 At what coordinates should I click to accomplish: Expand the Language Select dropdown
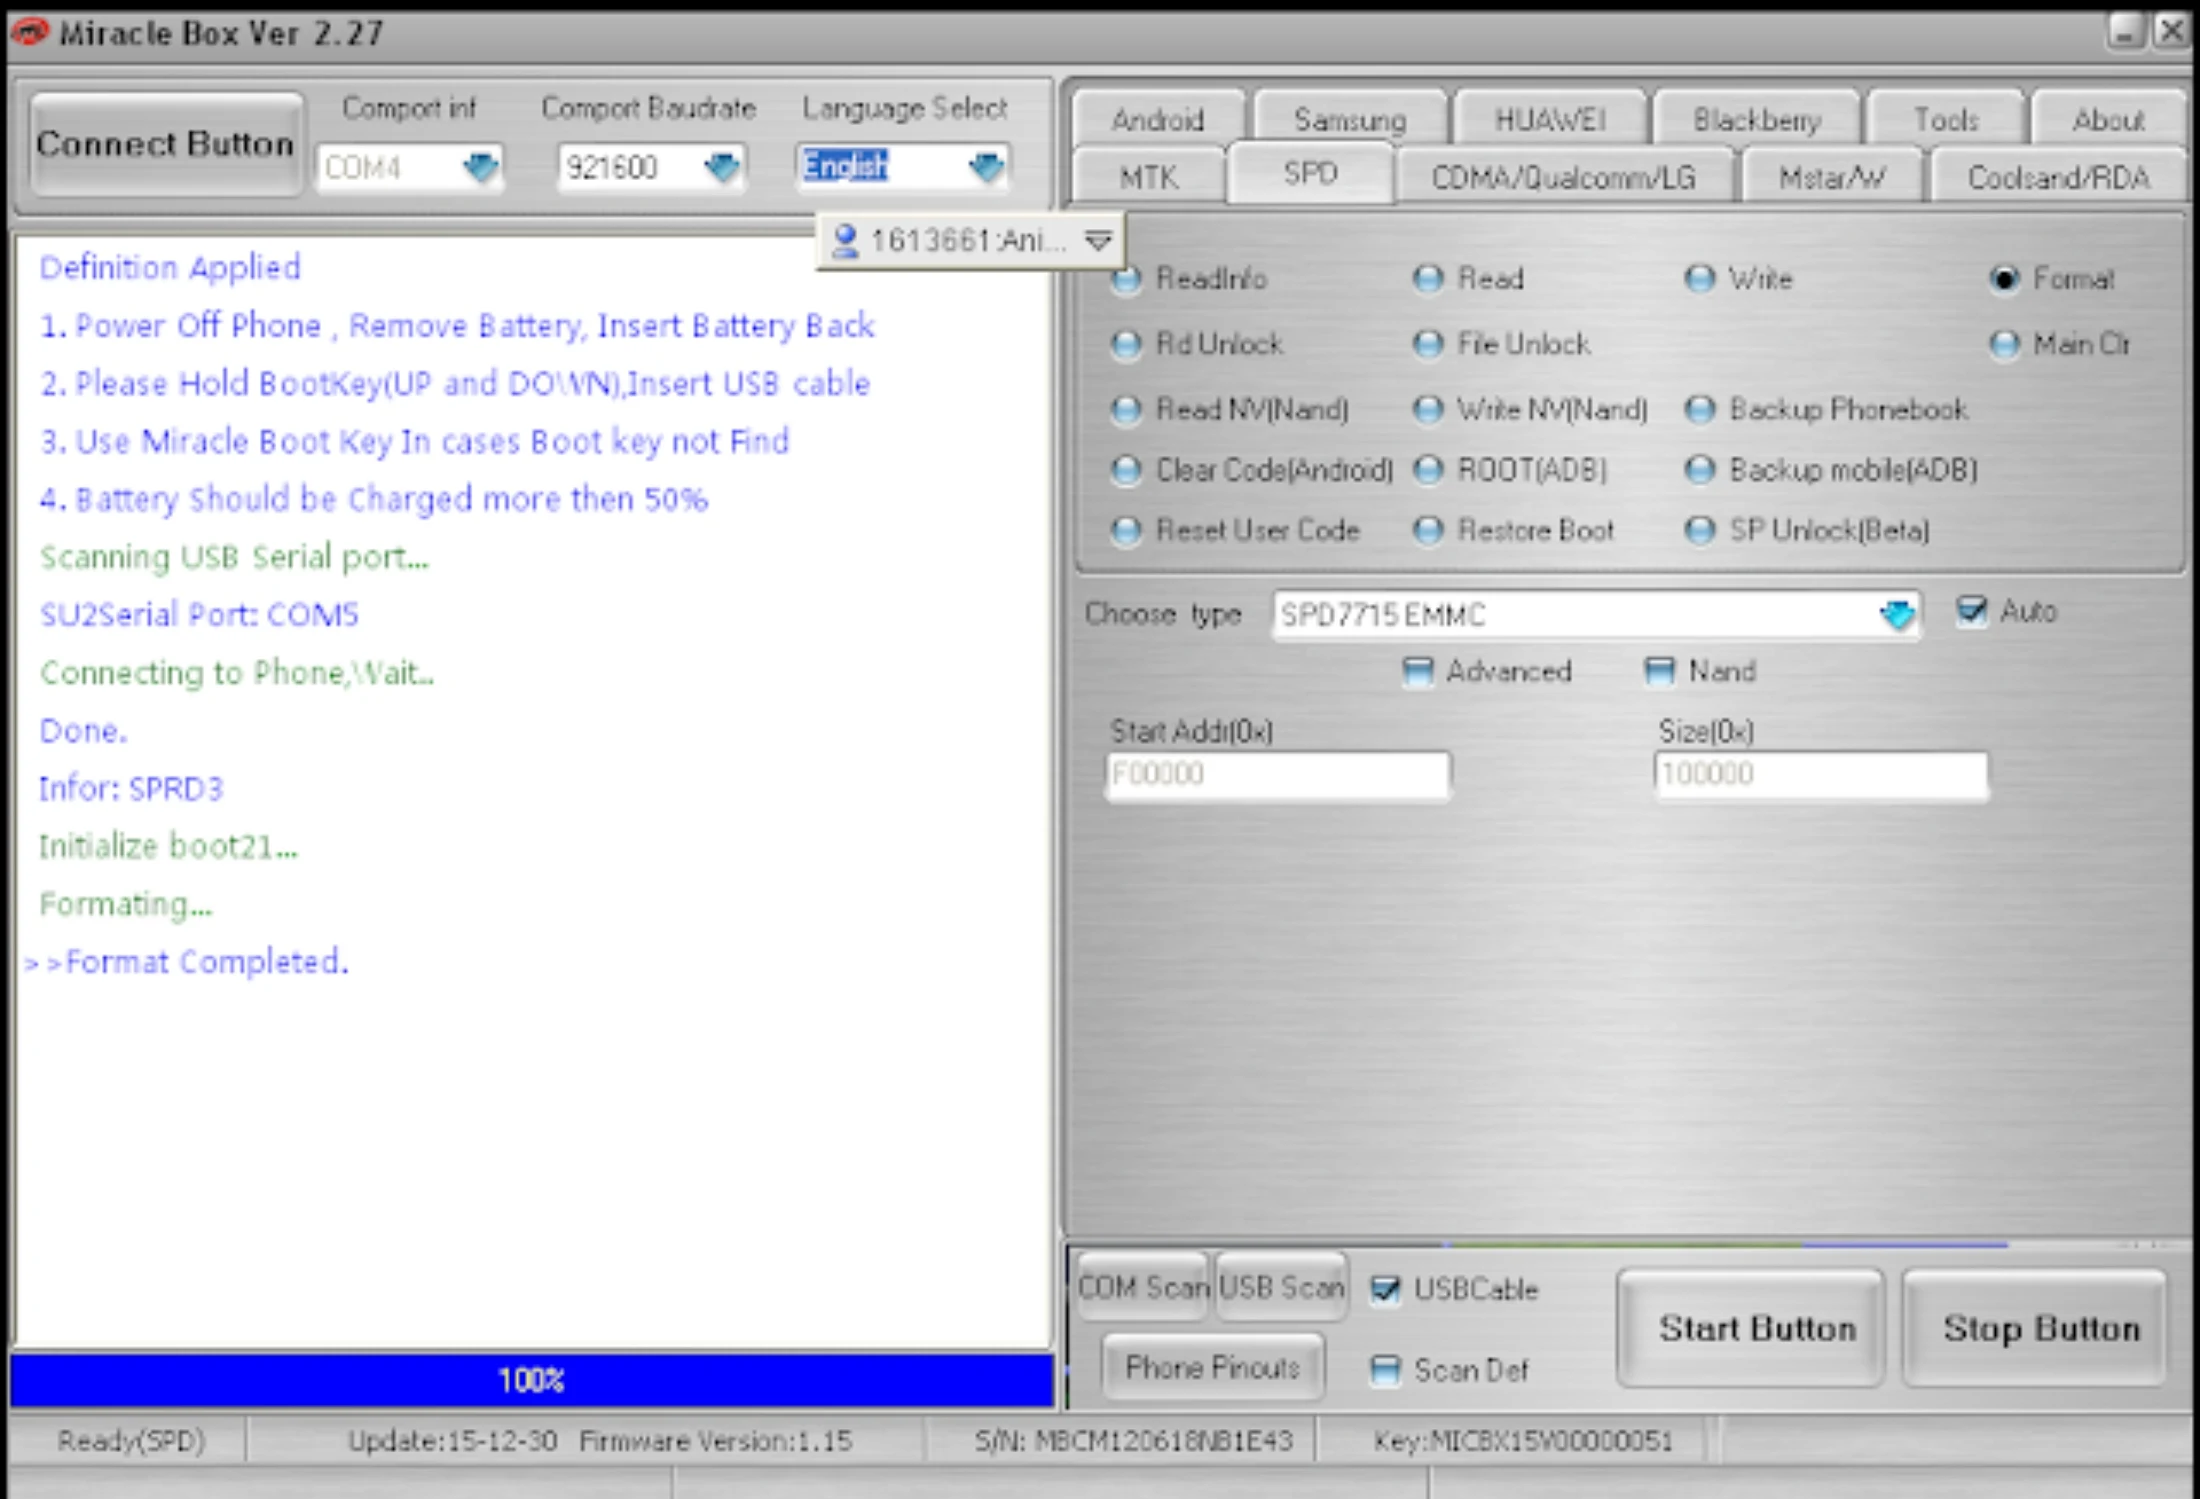coord(986,166)
